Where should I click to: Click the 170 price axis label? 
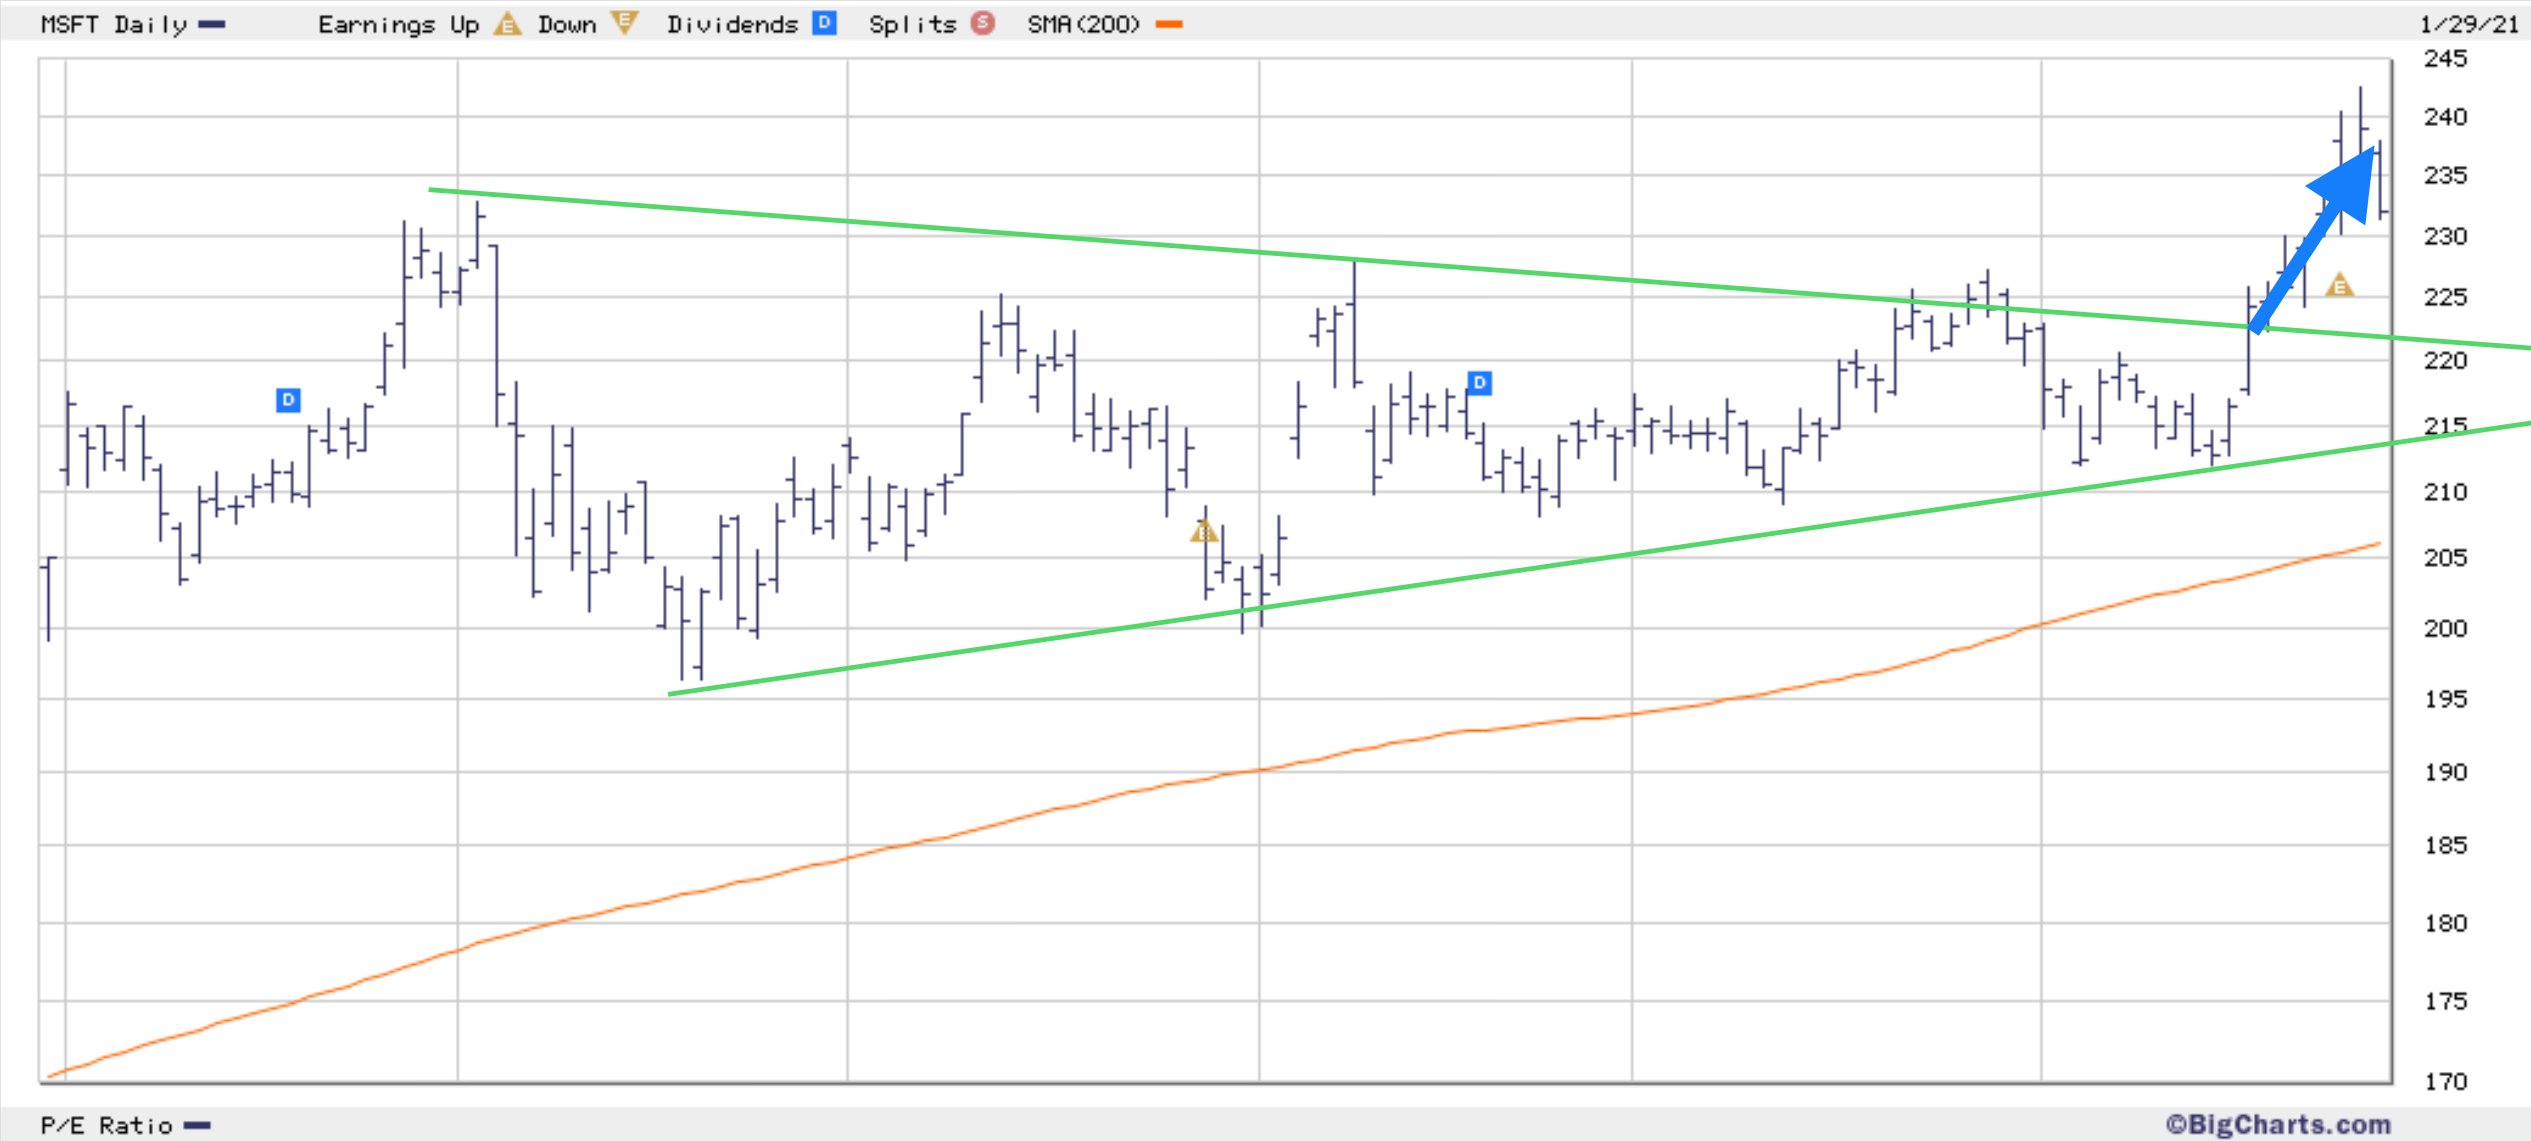click(2445, 1081)
